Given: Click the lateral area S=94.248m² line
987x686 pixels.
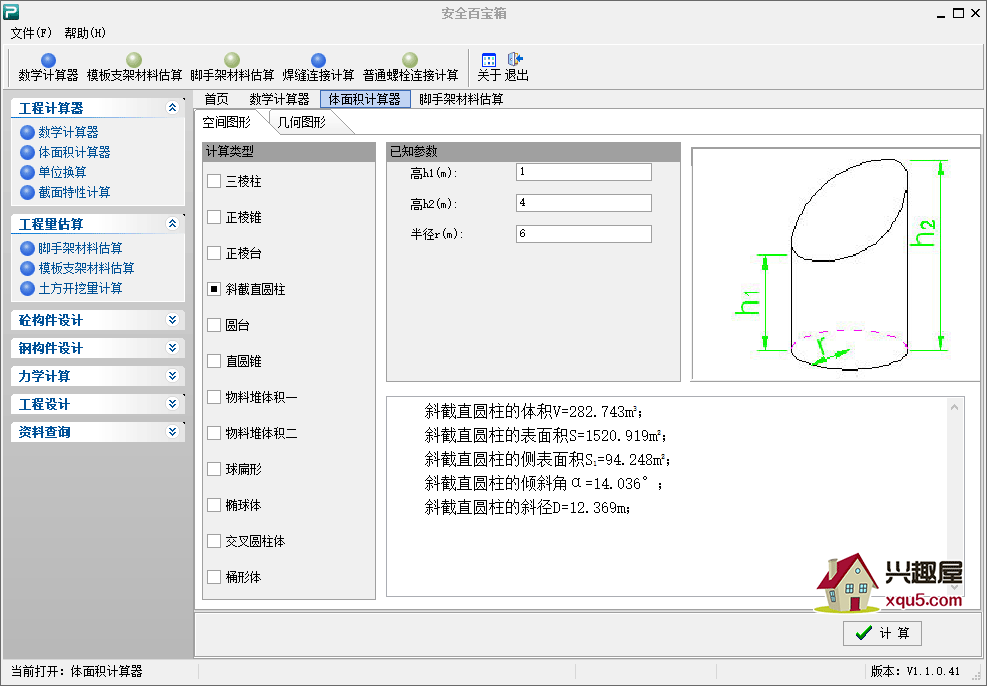Looking at the screenshot, I should coord(547,459).
